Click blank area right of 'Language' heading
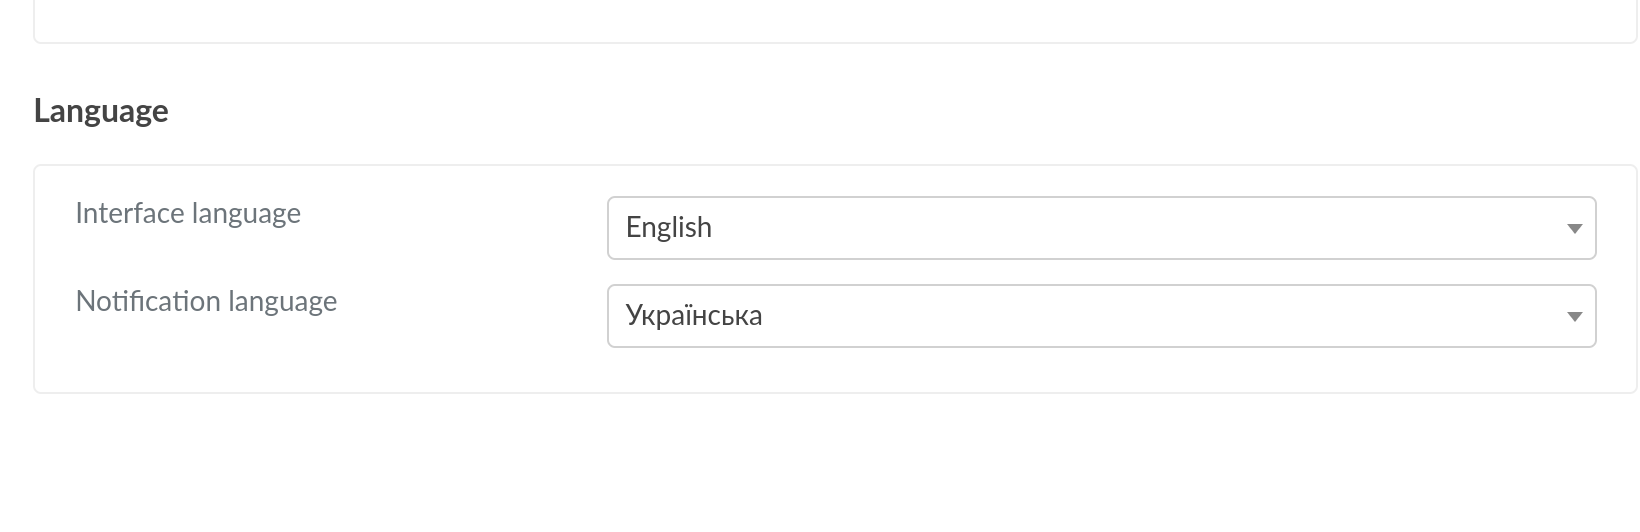 pyautogui.click(x=800, y=111)
